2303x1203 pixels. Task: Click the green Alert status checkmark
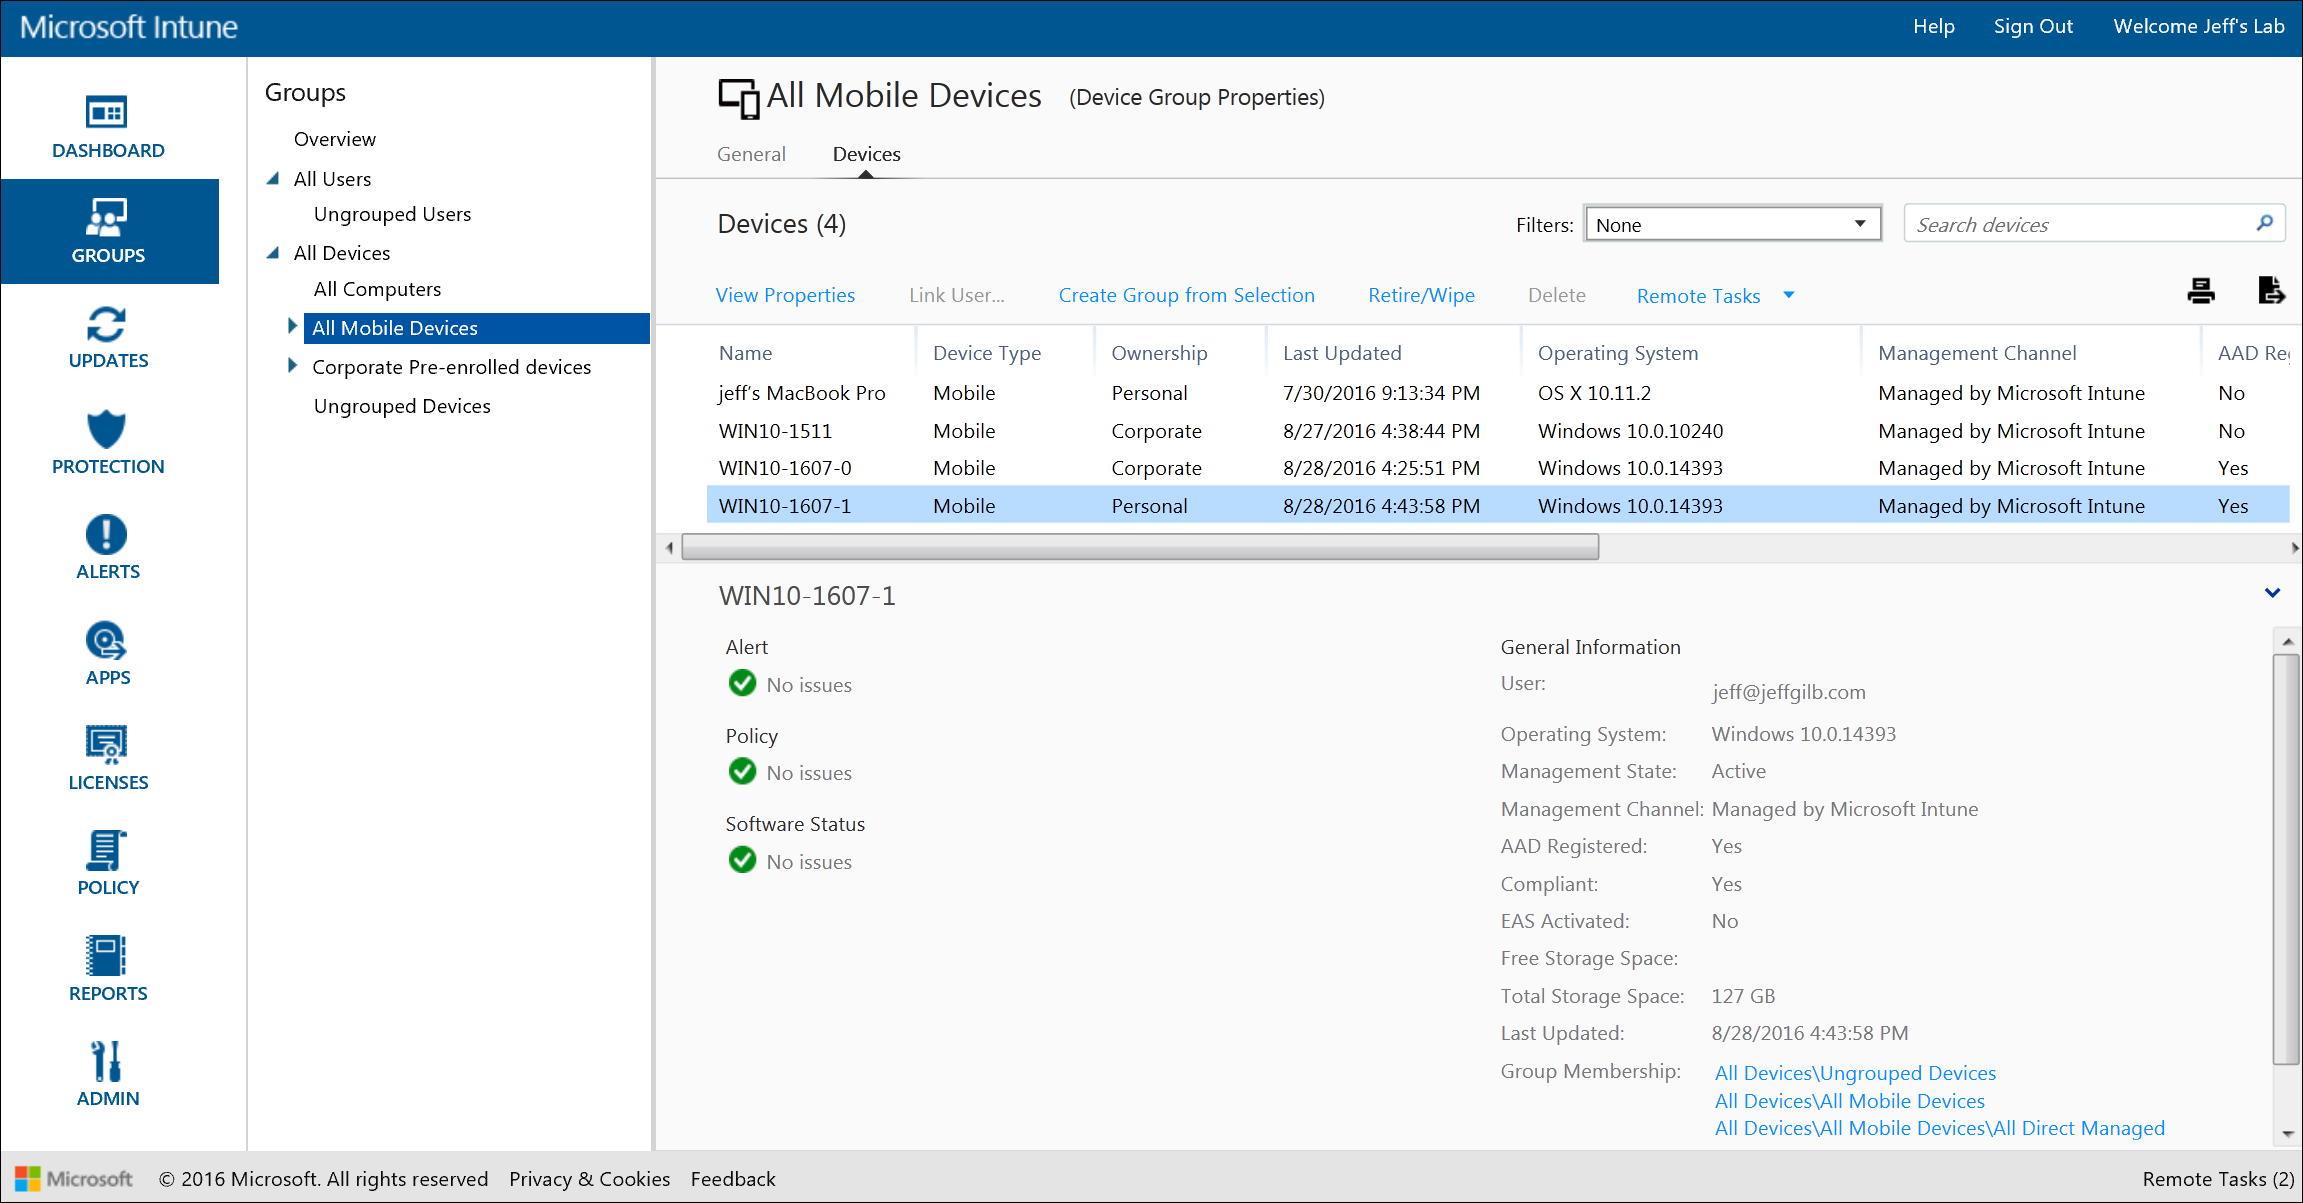click(742, 683)
